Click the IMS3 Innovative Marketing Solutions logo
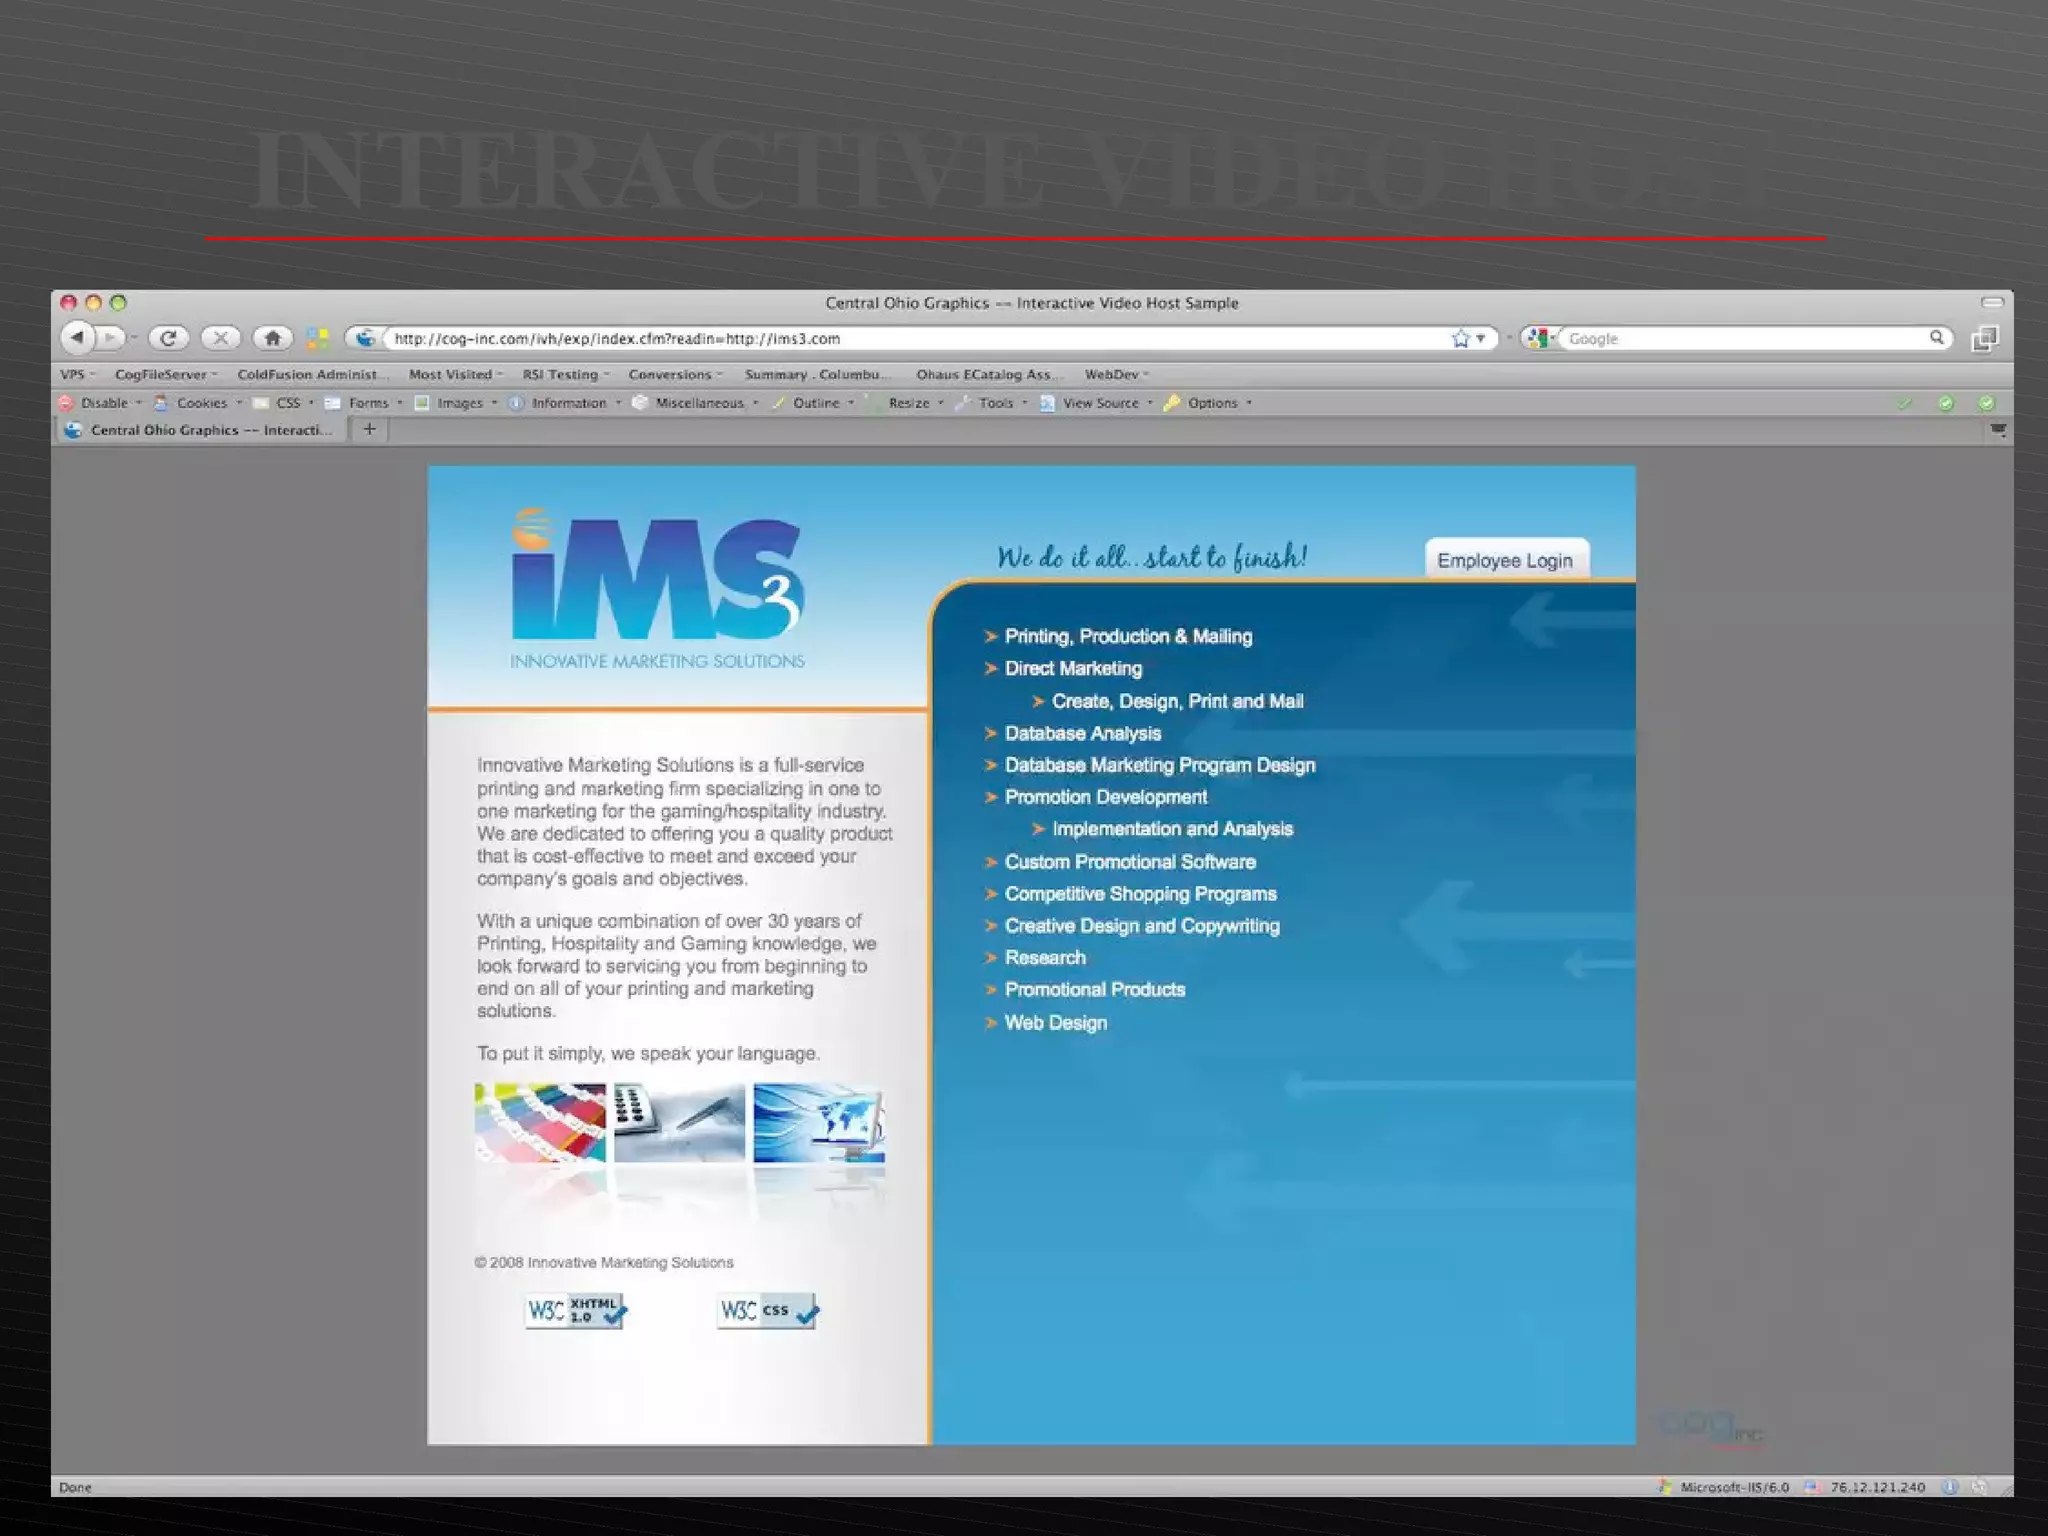The image size is (2048, 1536). 657,588
